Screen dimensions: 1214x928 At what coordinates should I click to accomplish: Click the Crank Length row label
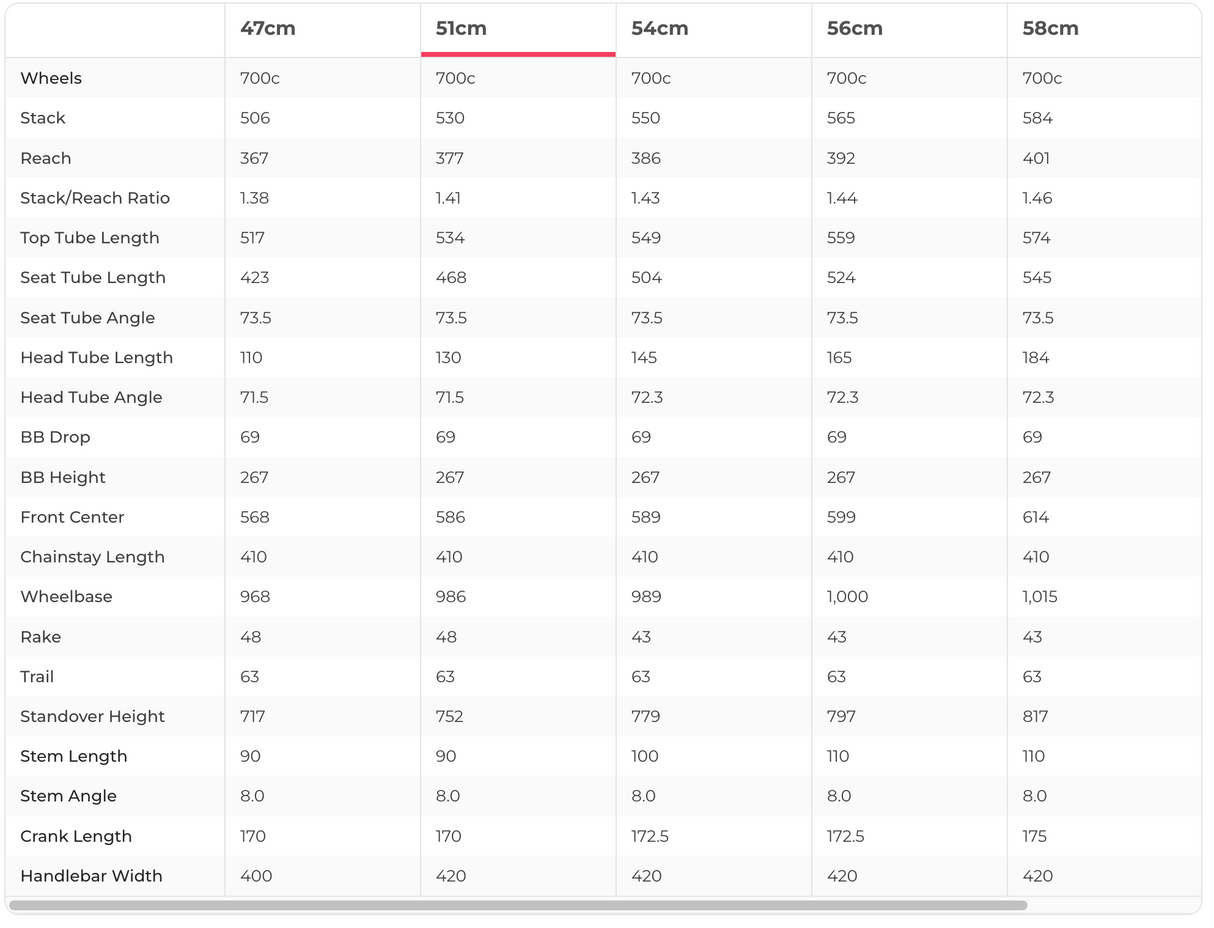pyautogui.click(x=76, y=836)
